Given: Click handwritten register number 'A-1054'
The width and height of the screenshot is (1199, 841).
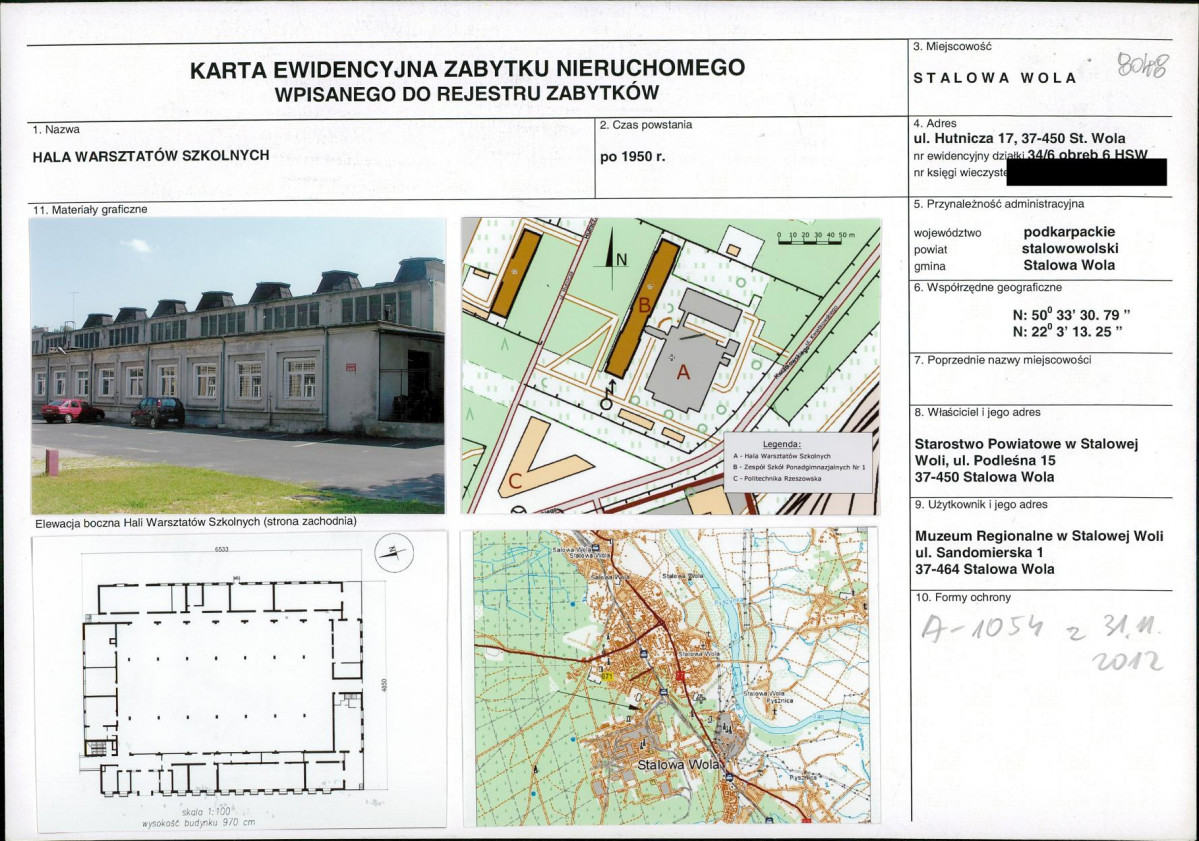Looking at the screenshot, I should click(x=982, y=629).
